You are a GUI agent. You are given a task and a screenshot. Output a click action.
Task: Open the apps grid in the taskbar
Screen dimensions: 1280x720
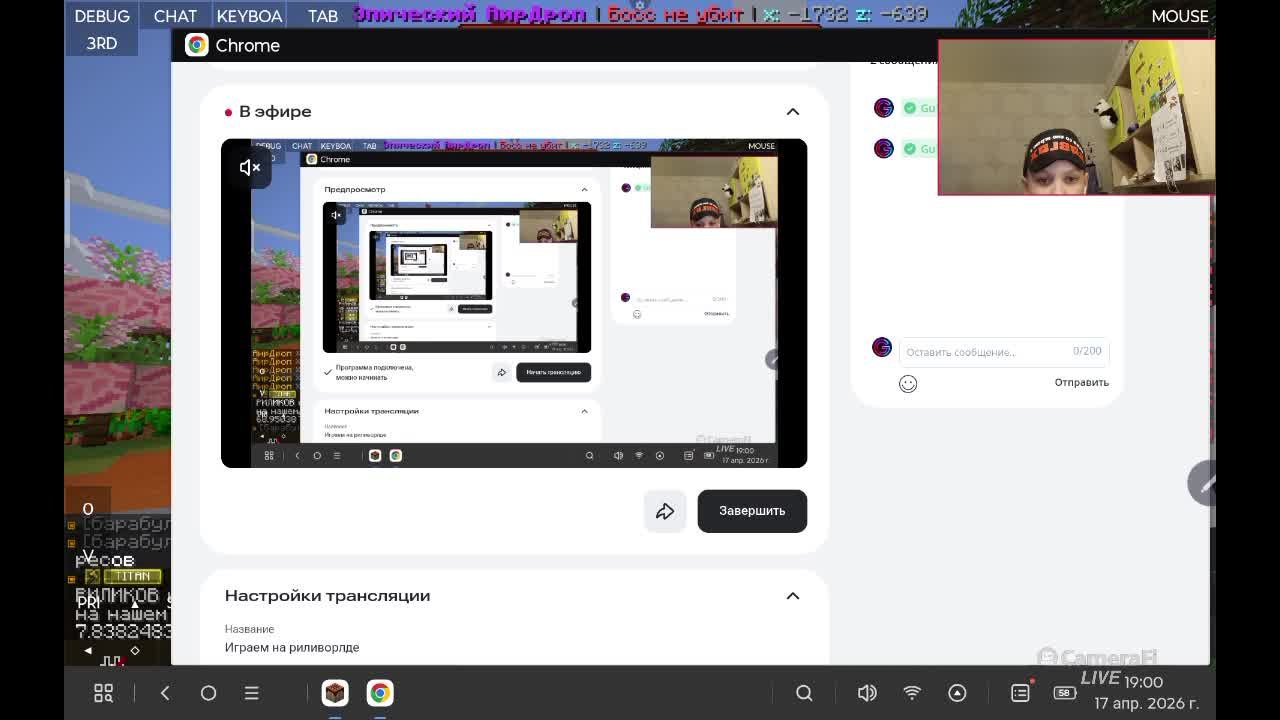click(x=103, y=693)
